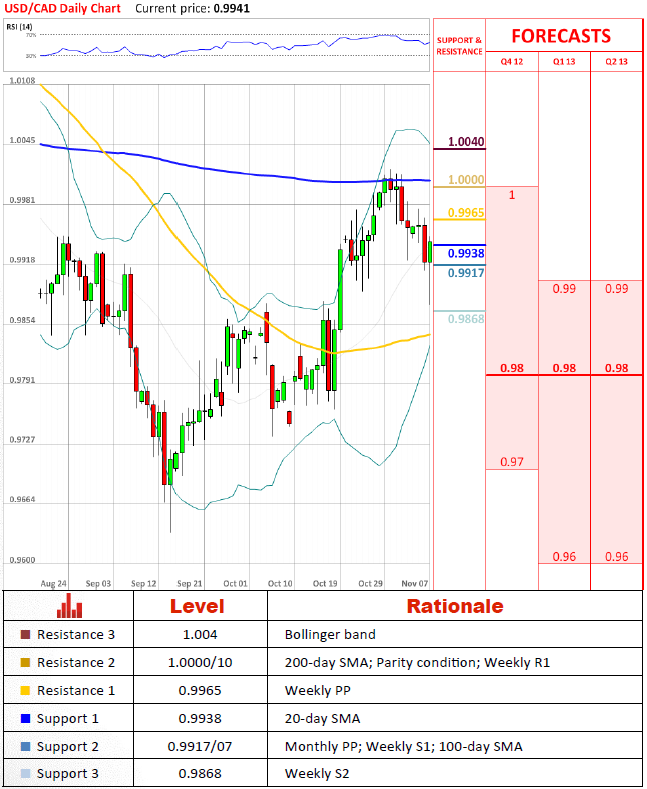Screen dimensions: 647x789
Task: Click the Resistance 3 dark red swatch
Action: [x=25, y=635]
